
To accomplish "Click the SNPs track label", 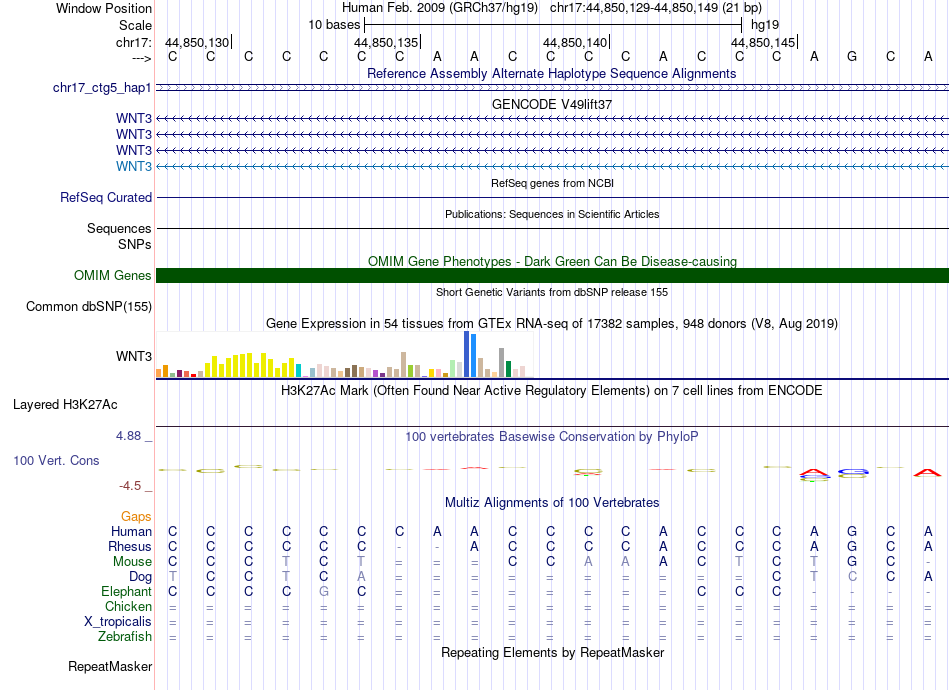I will (x=135, y=244).
